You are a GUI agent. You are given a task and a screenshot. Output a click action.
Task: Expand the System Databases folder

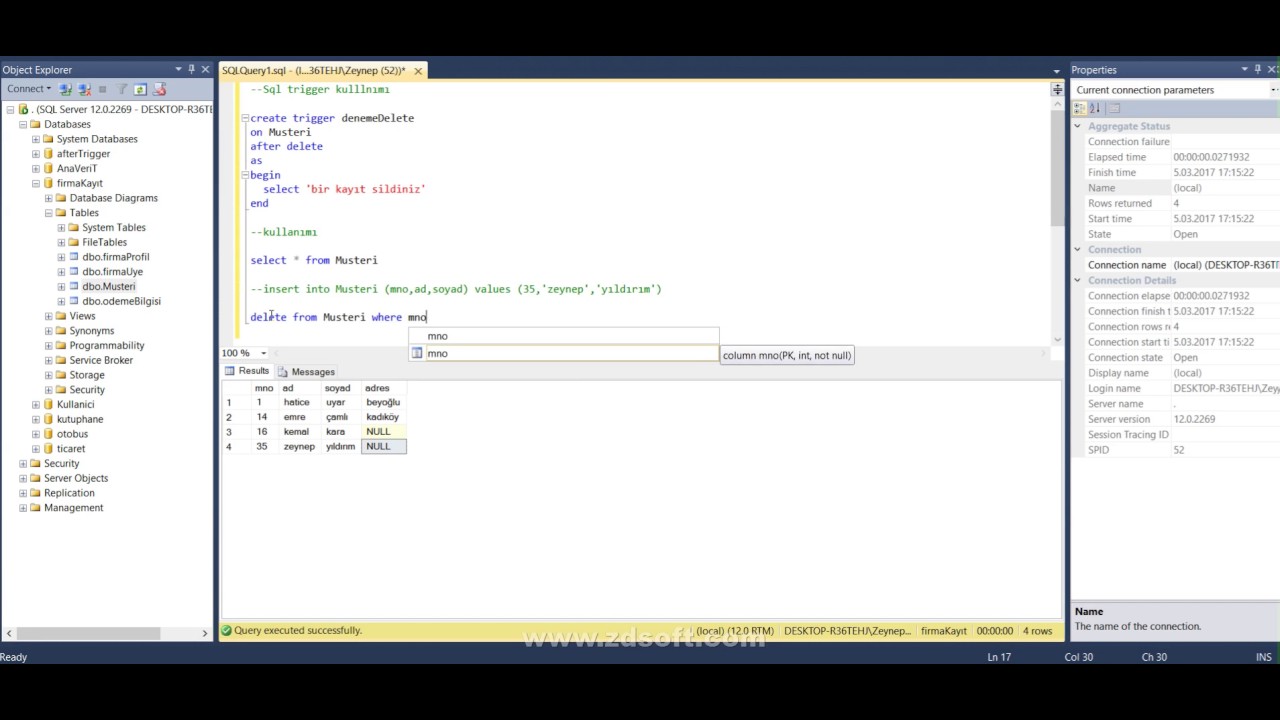pyautogui.click(x=36, y=139)
